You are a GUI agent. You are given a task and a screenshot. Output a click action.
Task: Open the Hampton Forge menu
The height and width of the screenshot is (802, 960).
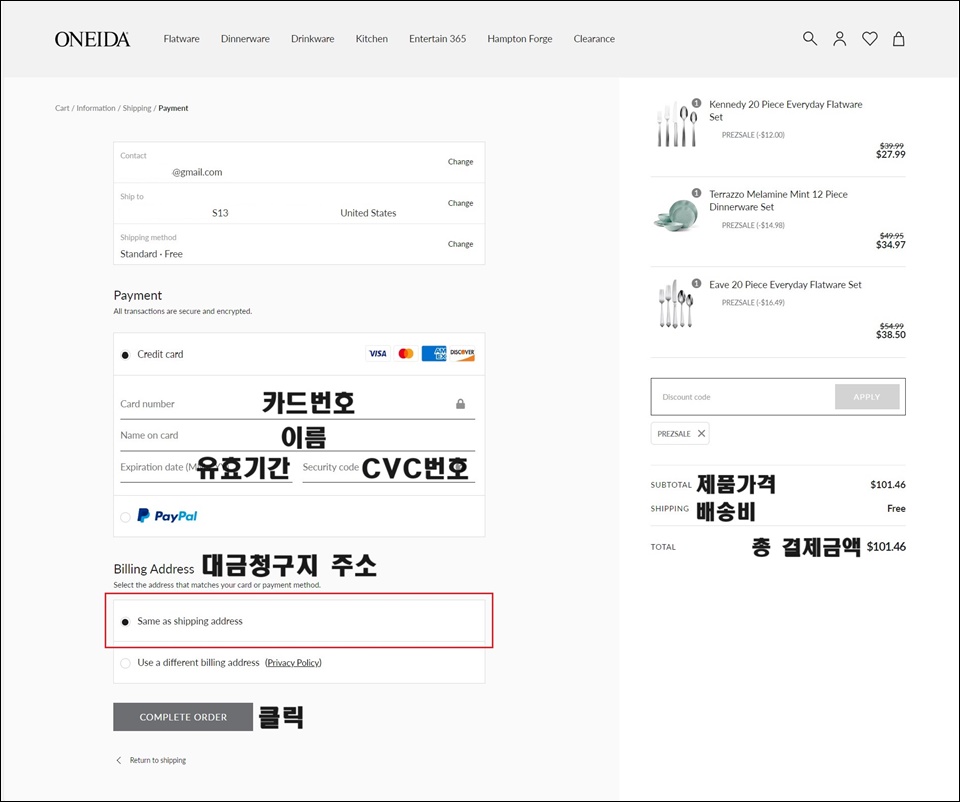[x=520, y=39]
